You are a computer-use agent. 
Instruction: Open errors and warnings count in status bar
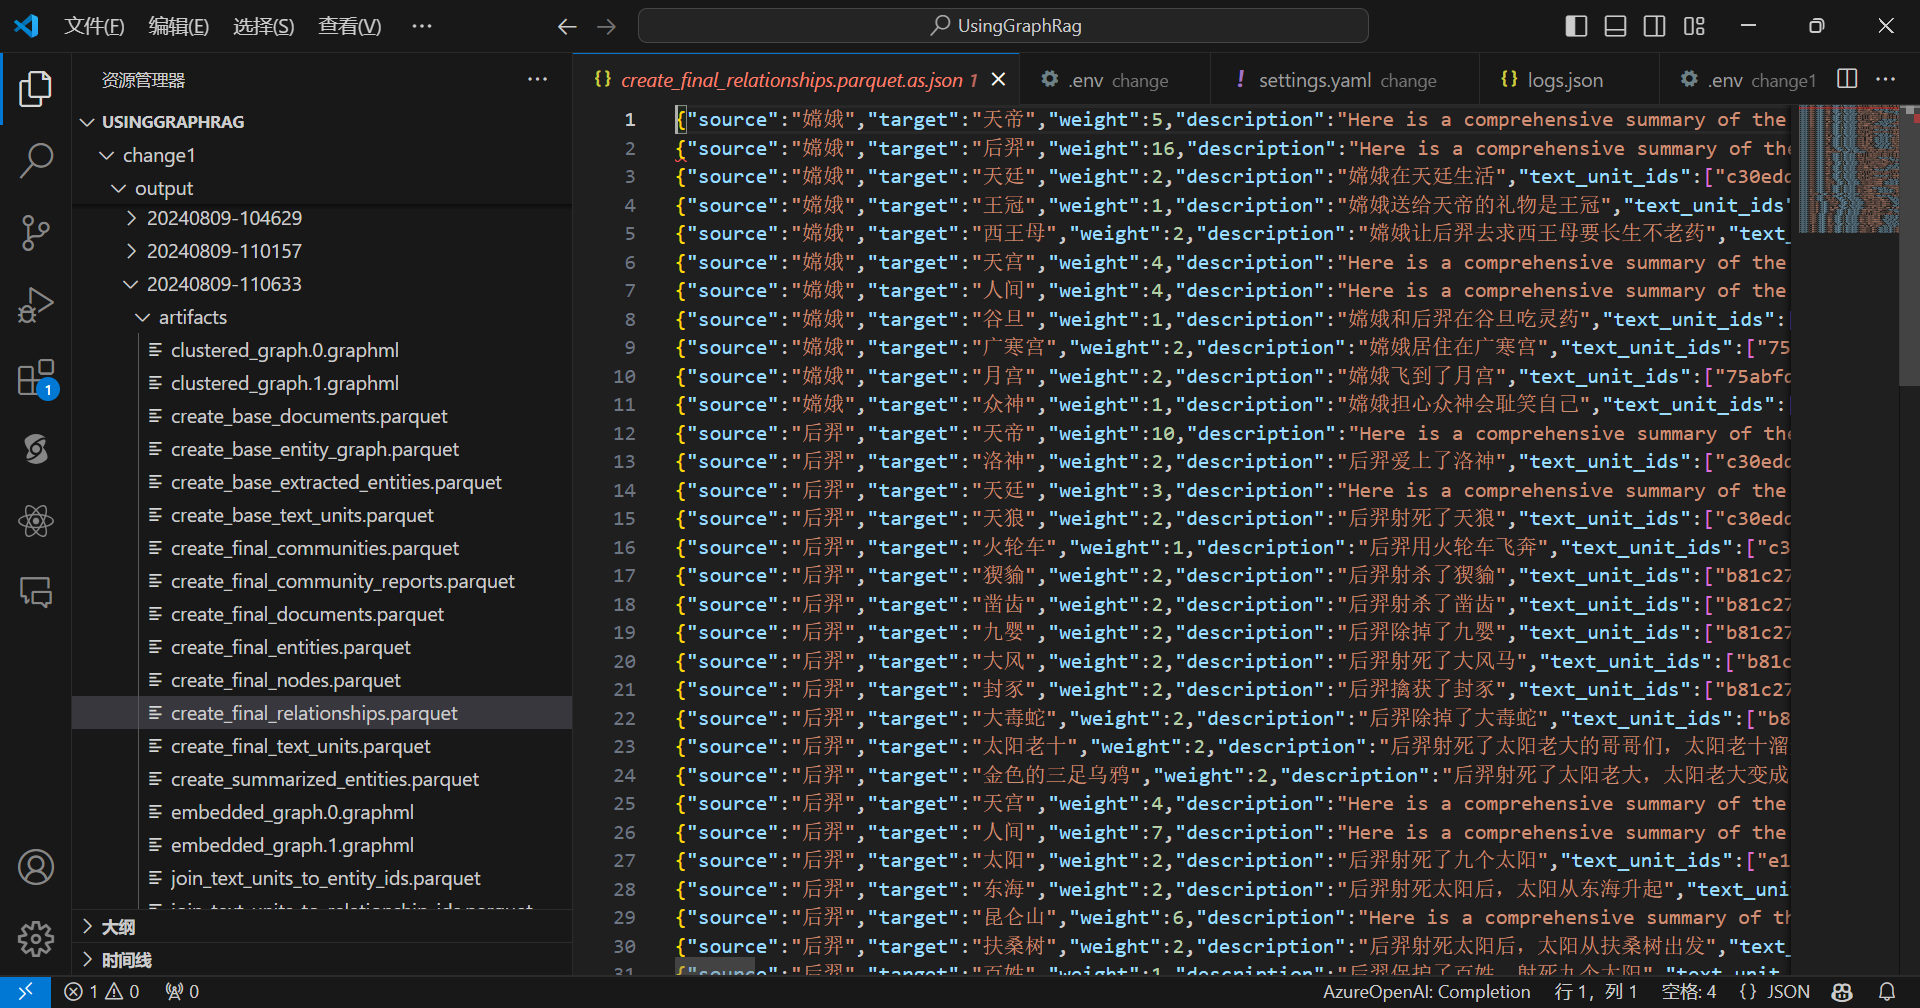(102, 991)
